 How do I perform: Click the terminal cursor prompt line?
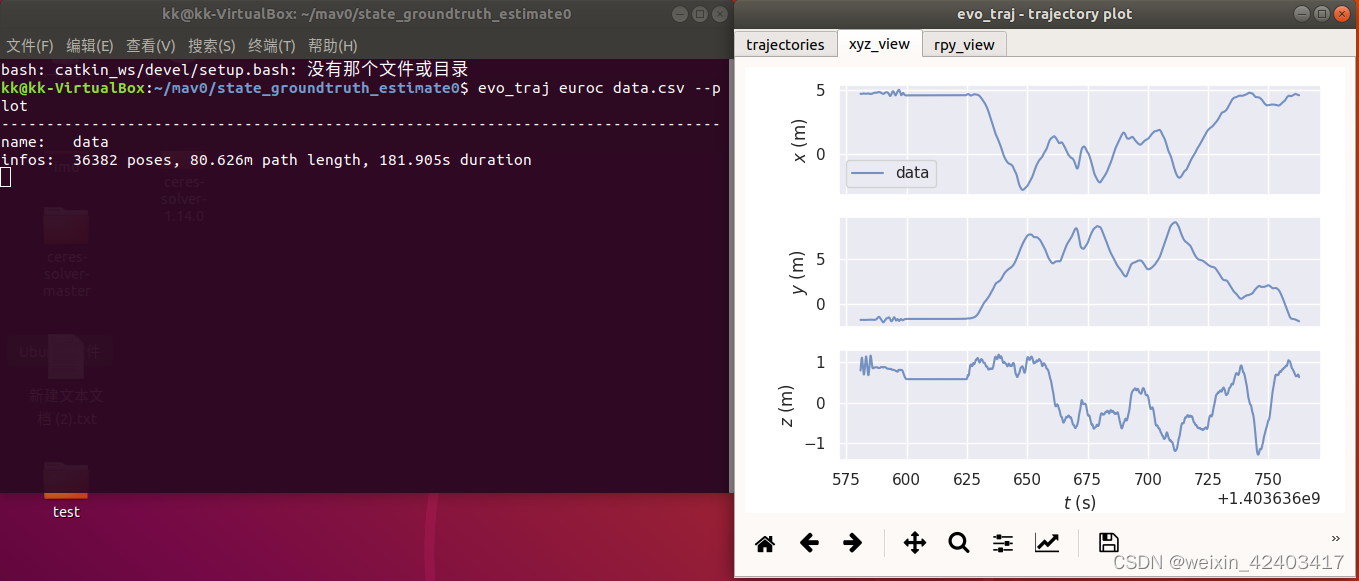[6, 177]
